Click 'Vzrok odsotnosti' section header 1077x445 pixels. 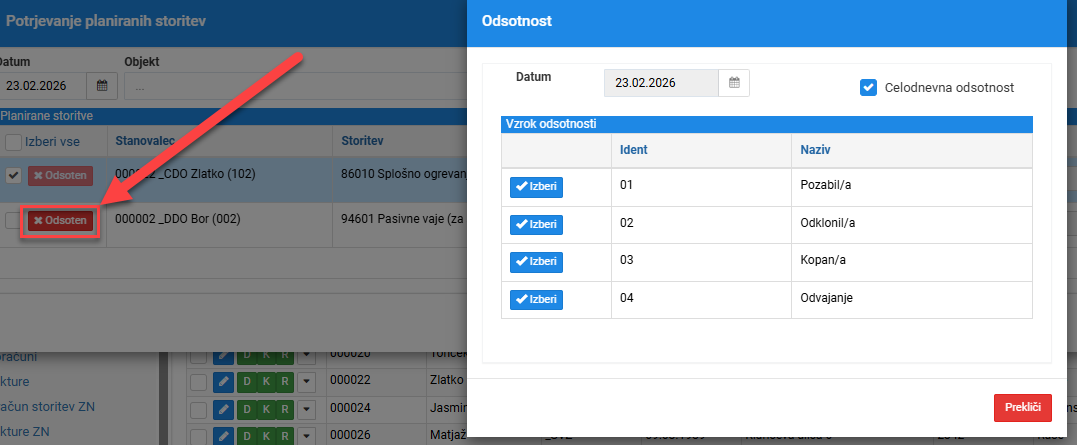click(767, 124)
